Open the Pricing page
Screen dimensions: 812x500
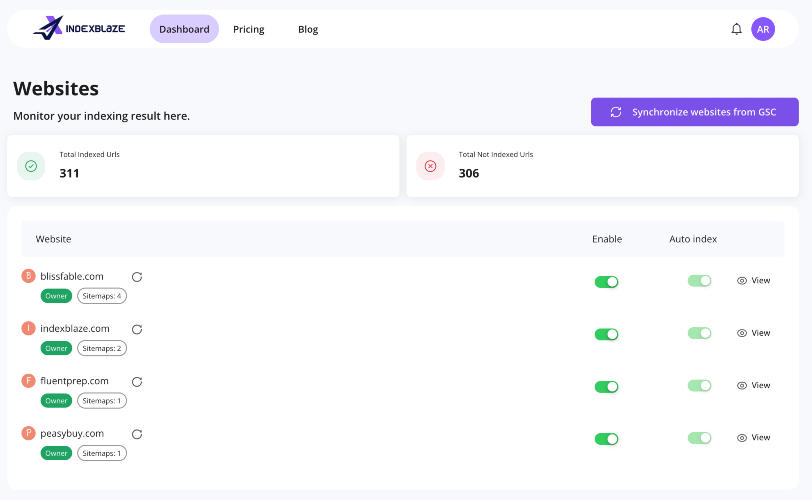249,29
